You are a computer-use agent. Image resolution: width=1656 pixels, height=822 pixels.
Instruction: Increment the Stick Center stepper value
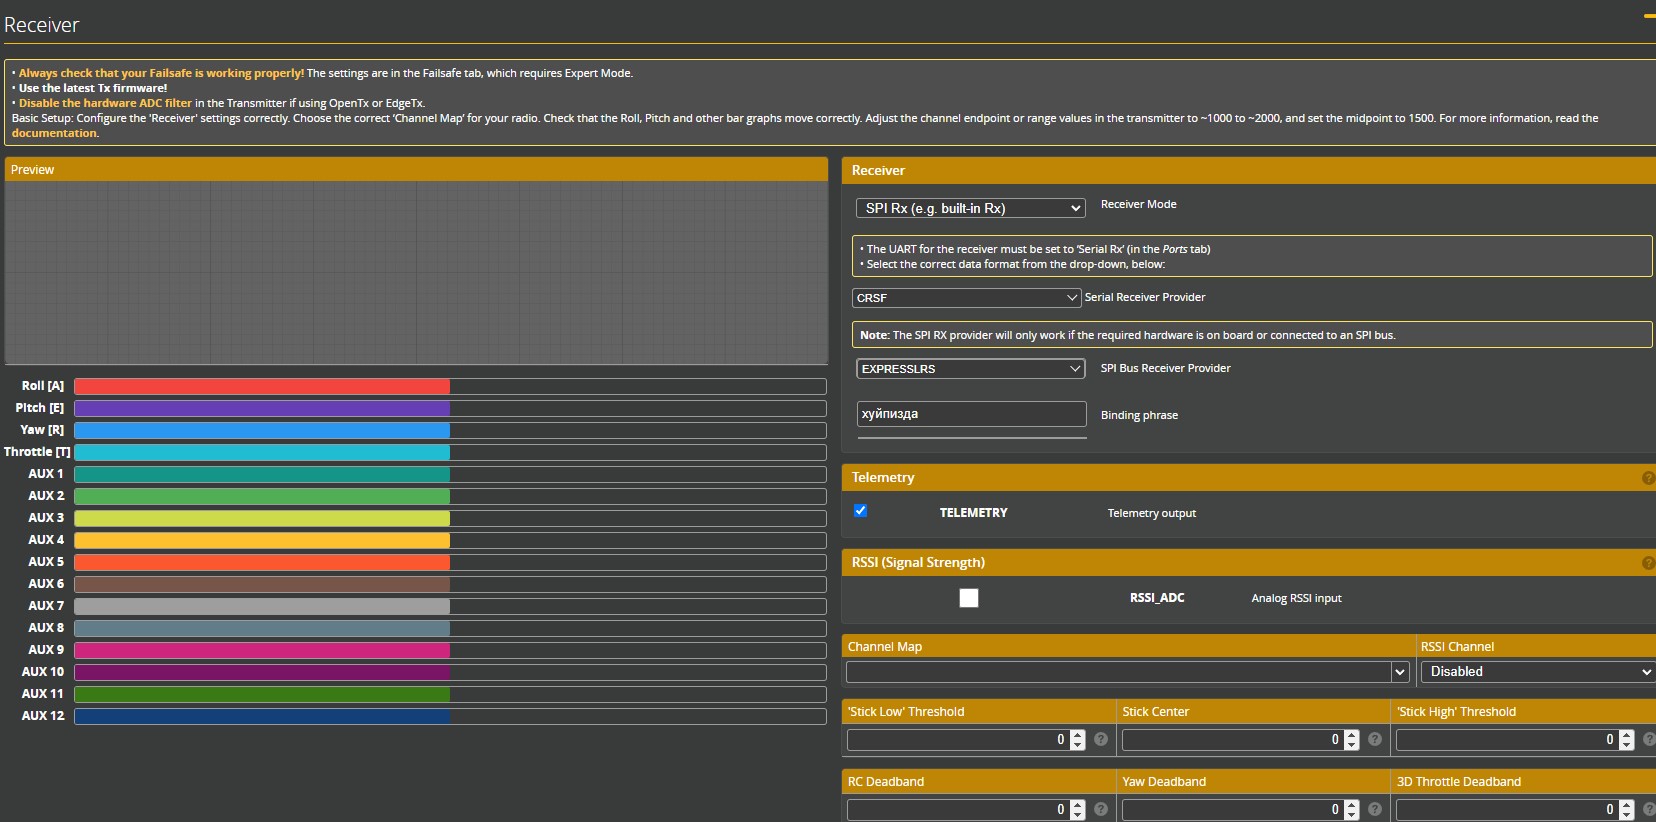click(x=1352, y=734)
